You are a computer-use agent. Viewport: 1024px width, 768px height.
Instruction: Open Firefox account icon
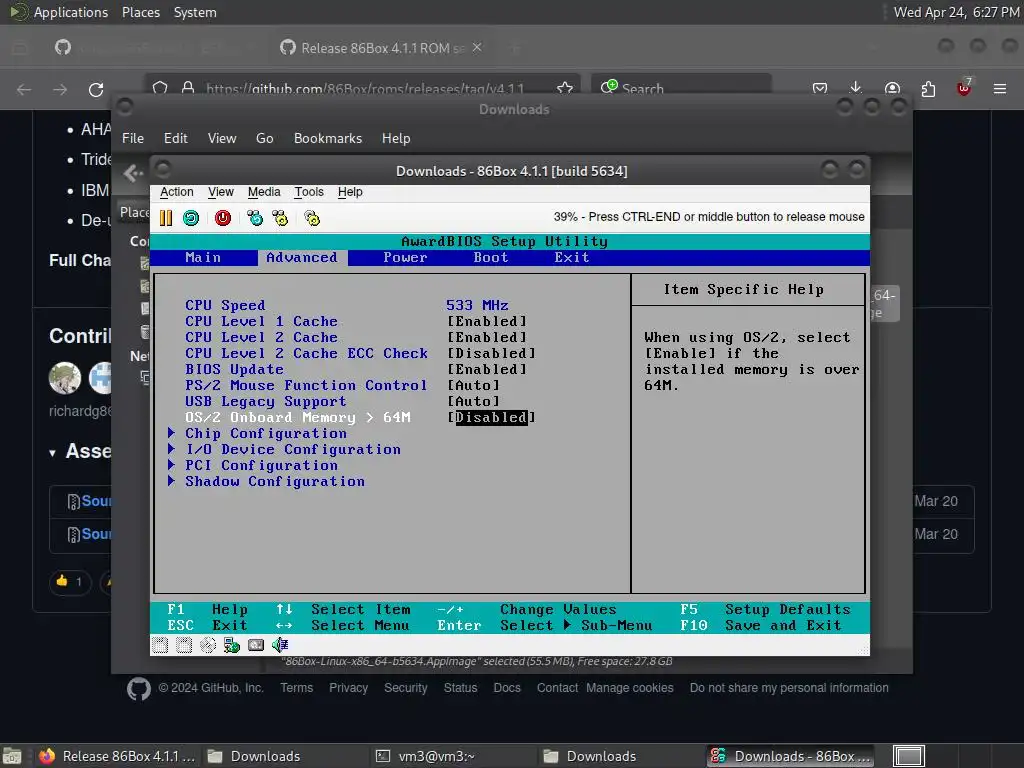(x=892, y=89)
